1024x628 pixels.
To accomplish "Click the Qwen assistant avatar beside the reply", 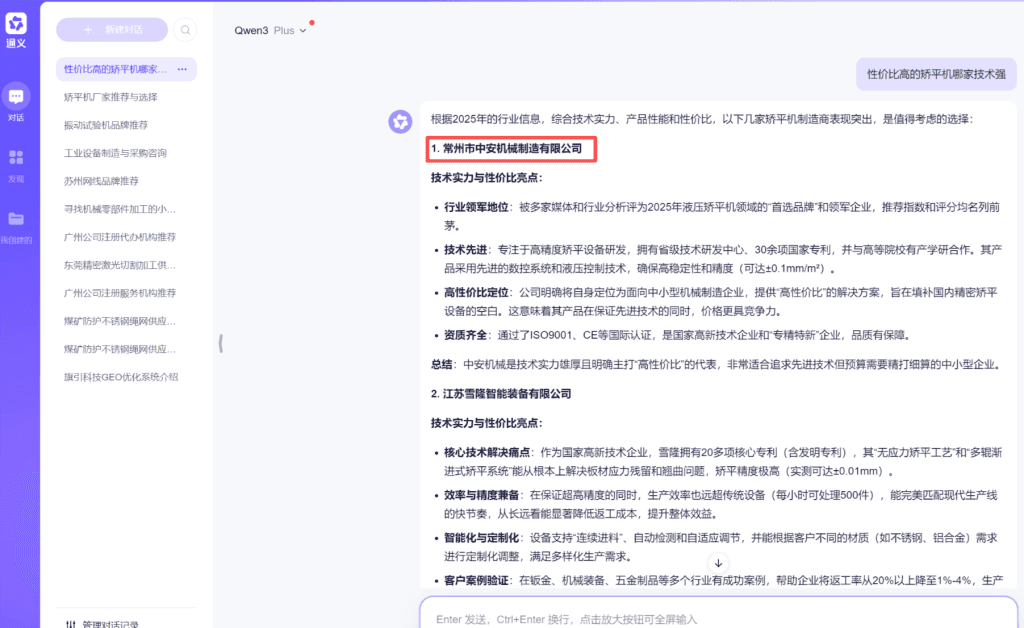I will tap(399, 121).
